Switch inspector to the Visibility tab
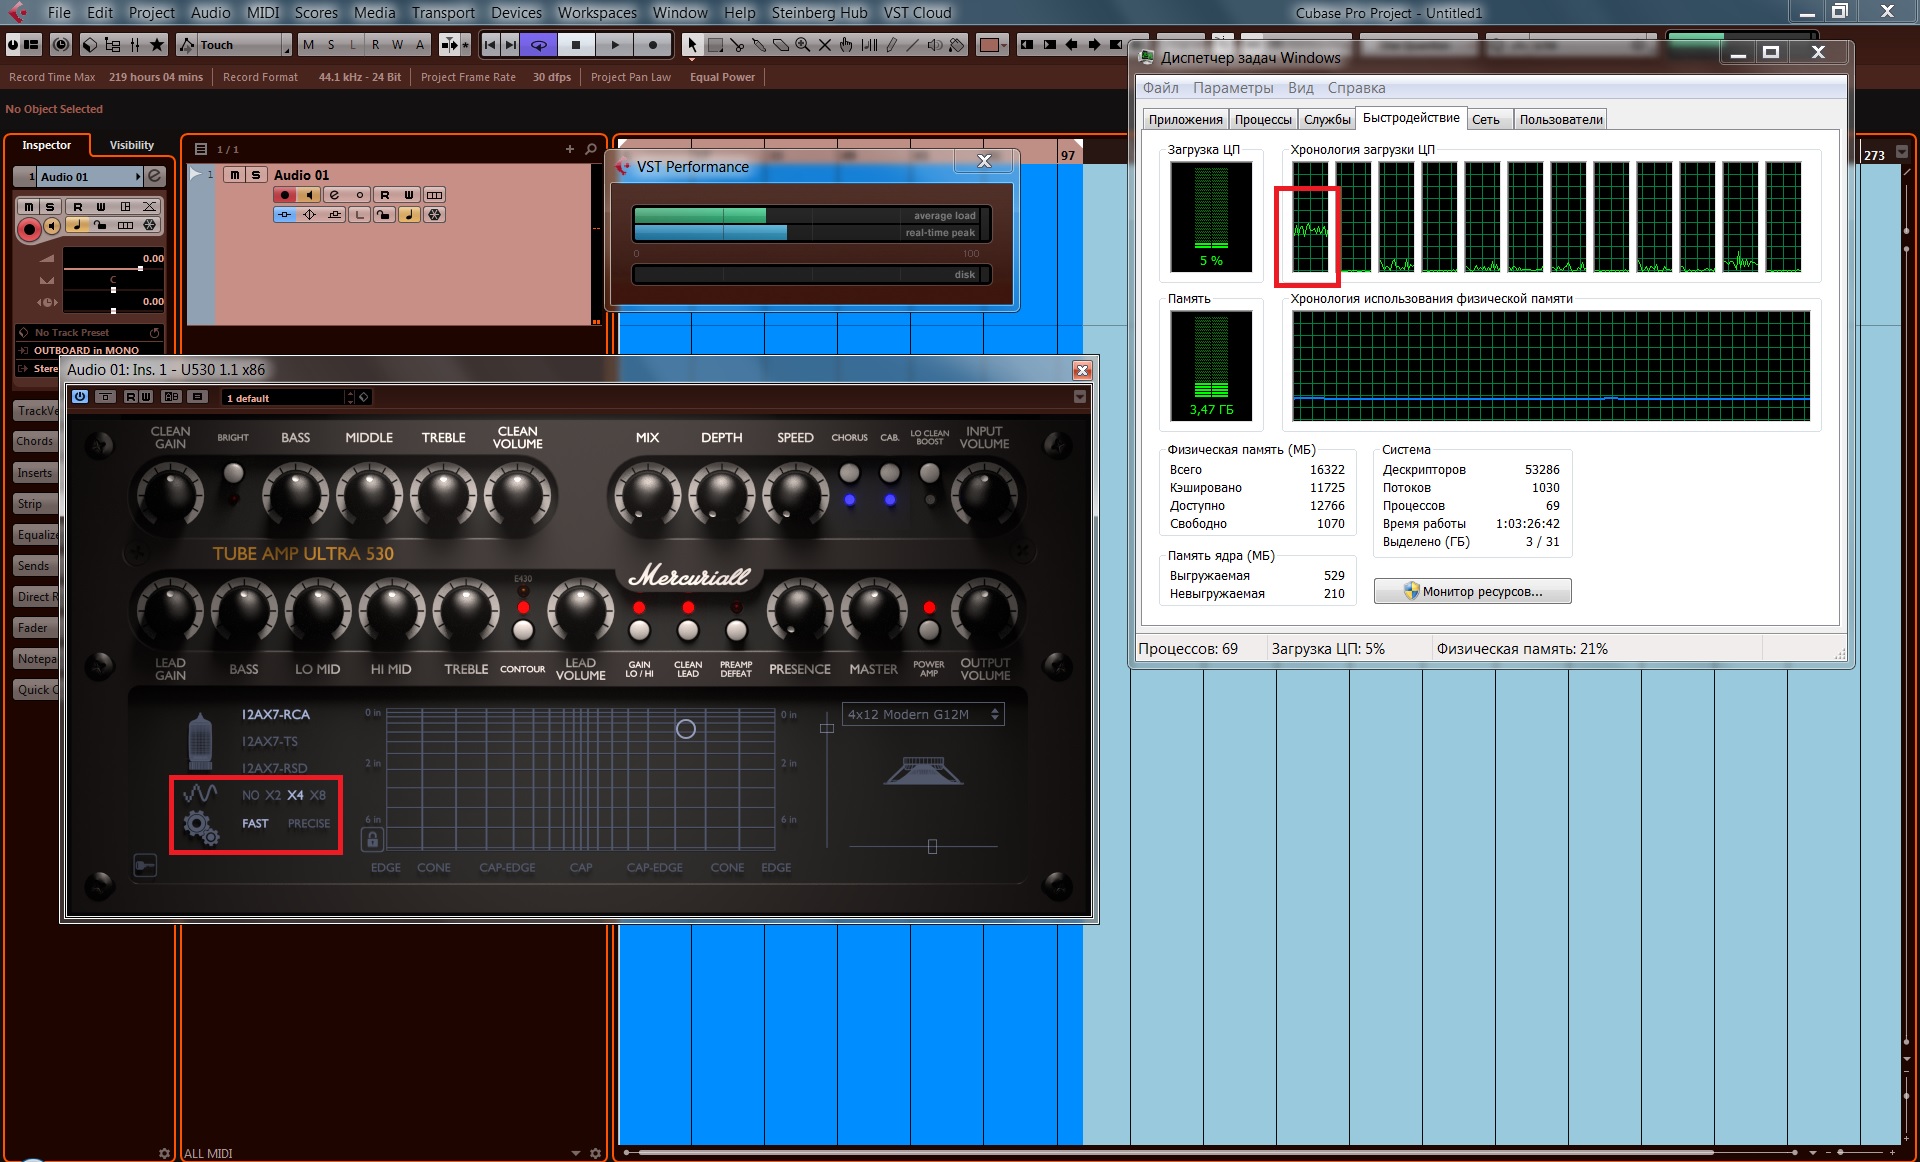1920x1162 pixels. click(x=131, y=145)
